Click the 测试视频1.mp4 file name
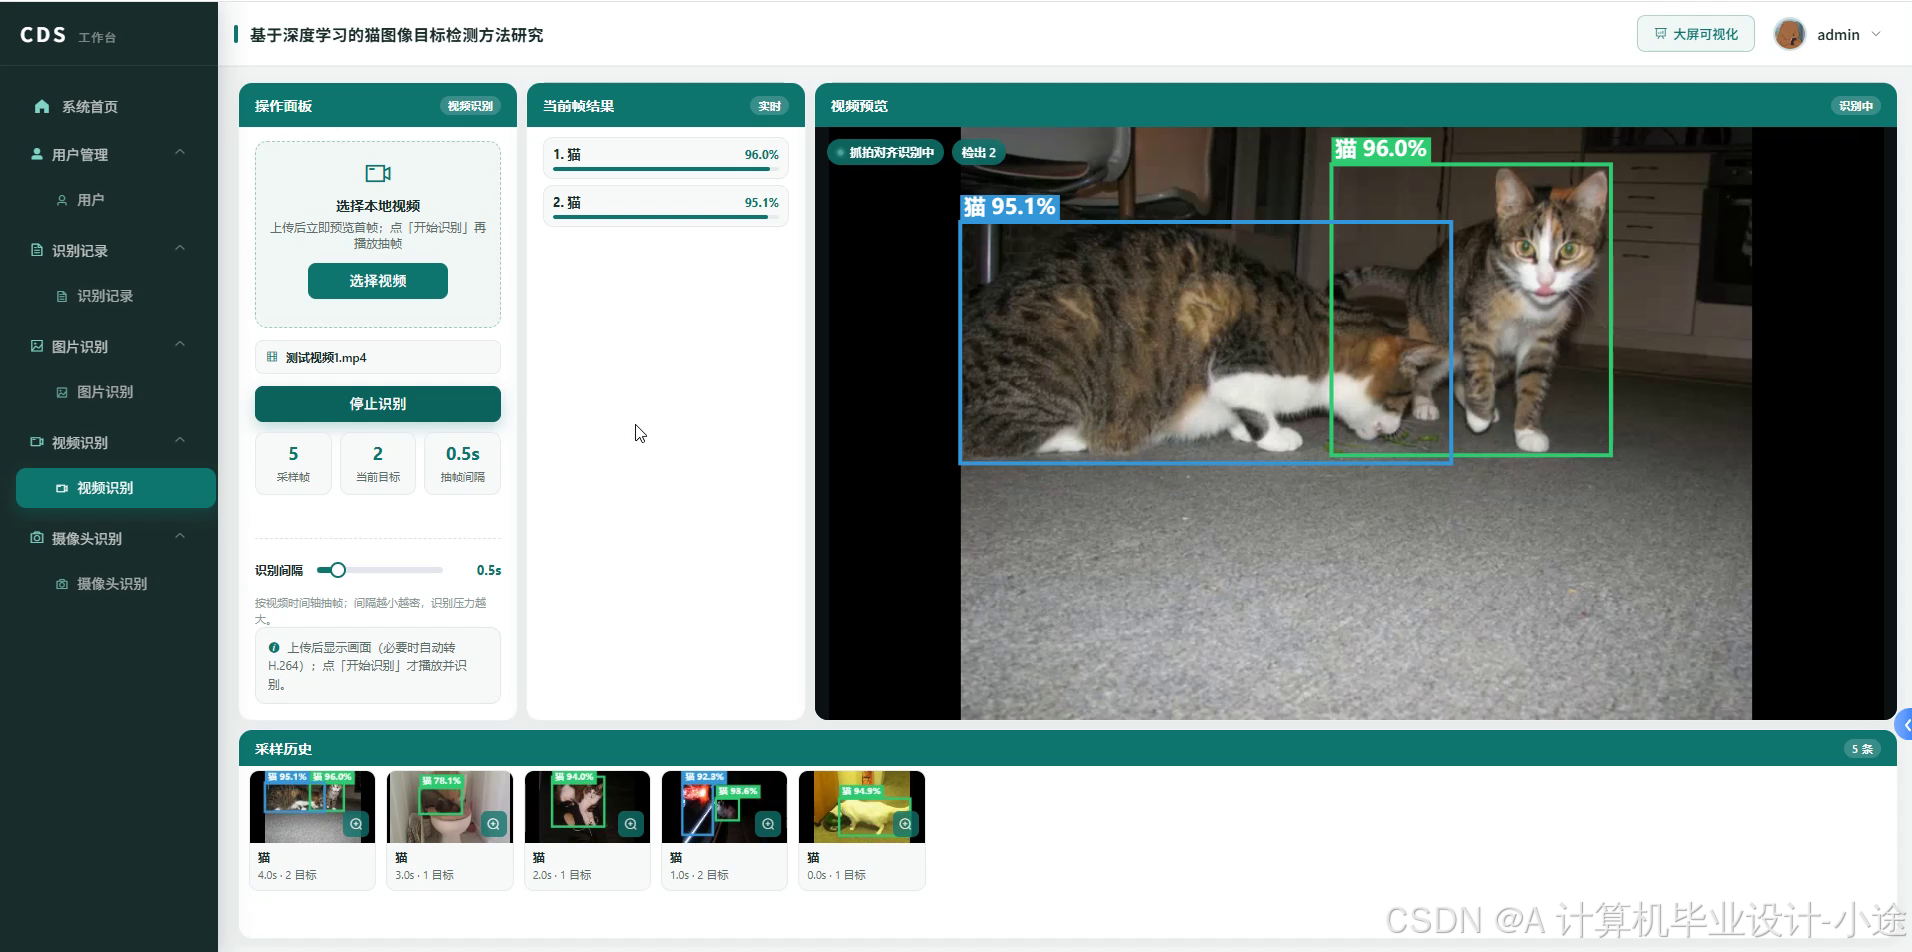This screenshot has height=952, width=1912. (x=326, y=357)
